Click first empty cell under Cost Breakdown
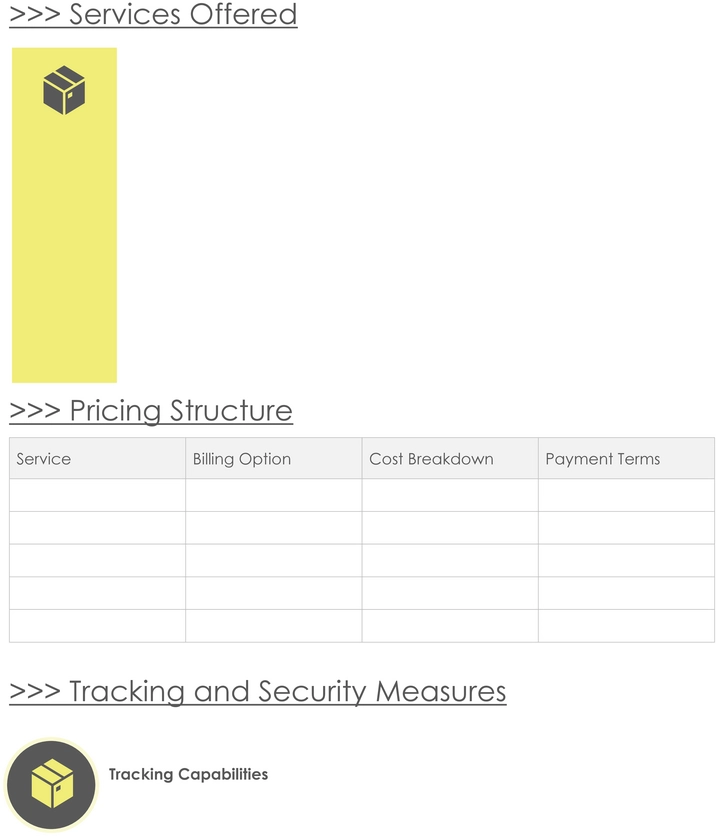Screen dimensions: 717x836 [x=450, y=495]
